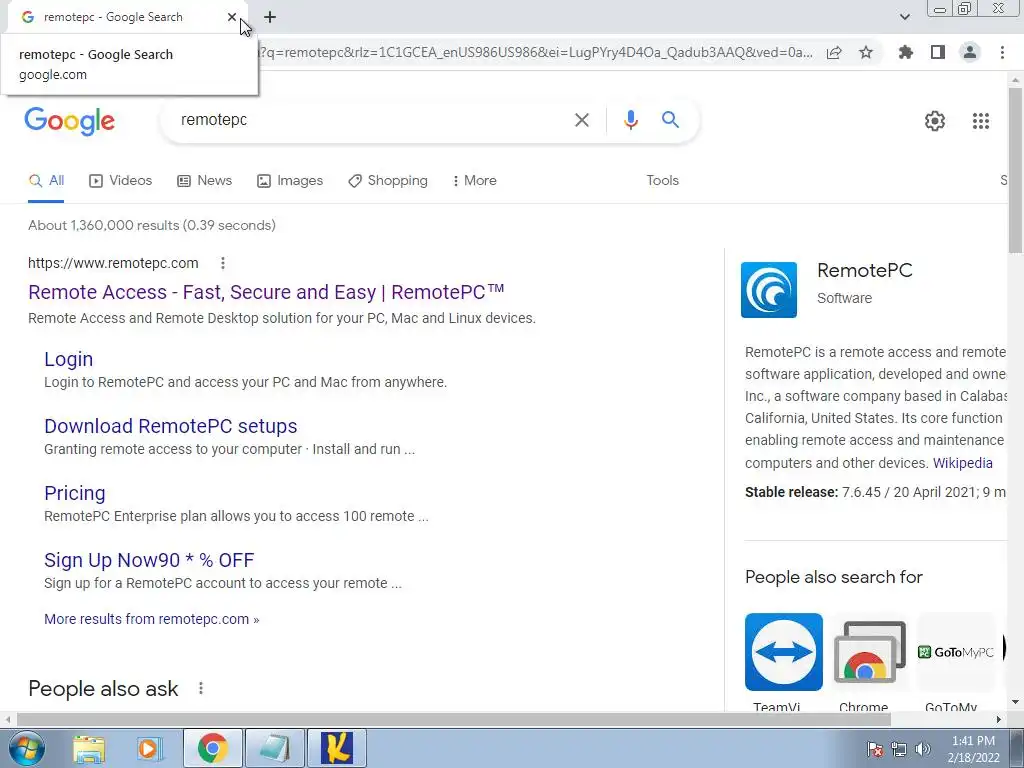Open Sign Up Now90 * % OFF link

click(x=149, y=560)
